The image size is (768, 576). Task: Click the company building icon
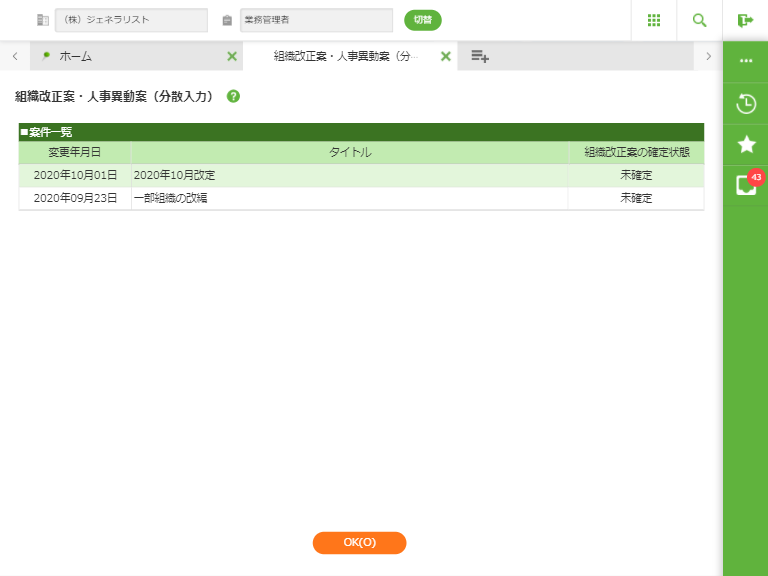click(x=43, y=20)
